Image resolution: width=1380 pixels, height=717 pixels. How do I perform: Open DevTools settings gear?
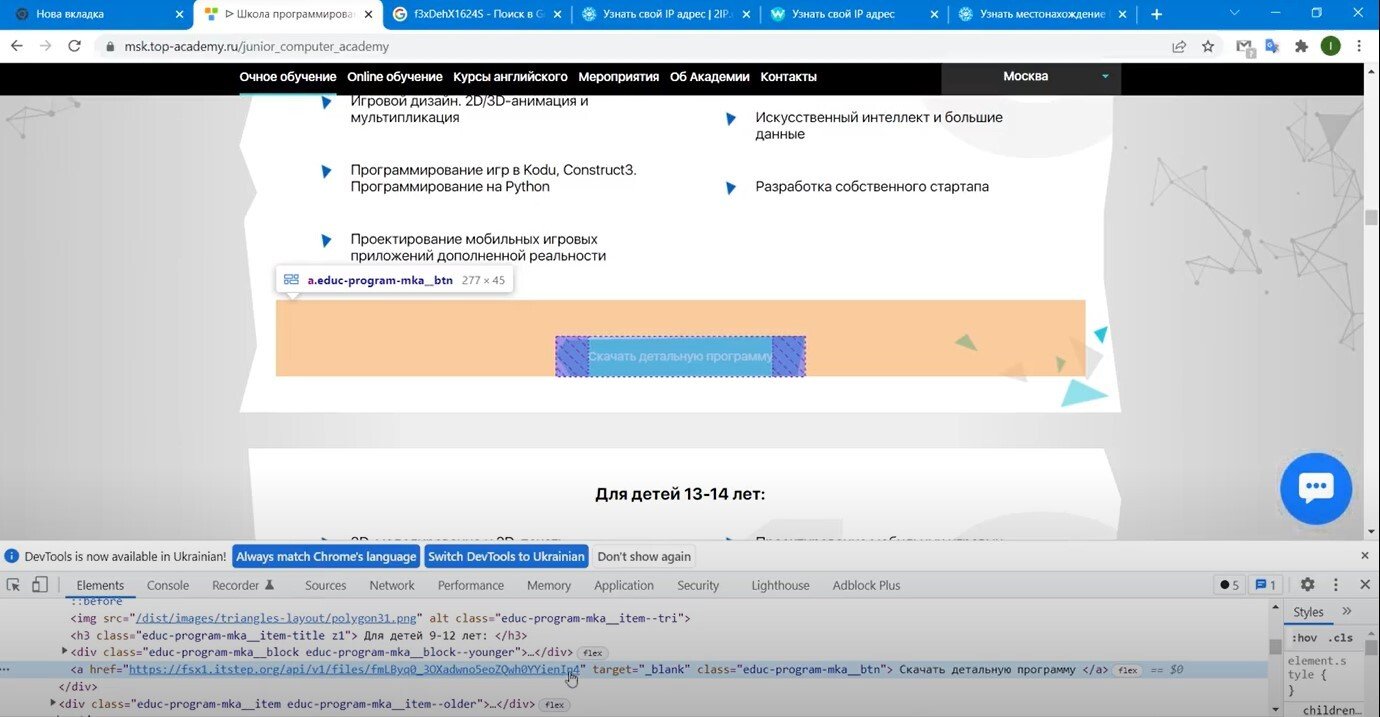click(x=1307, y=585)
